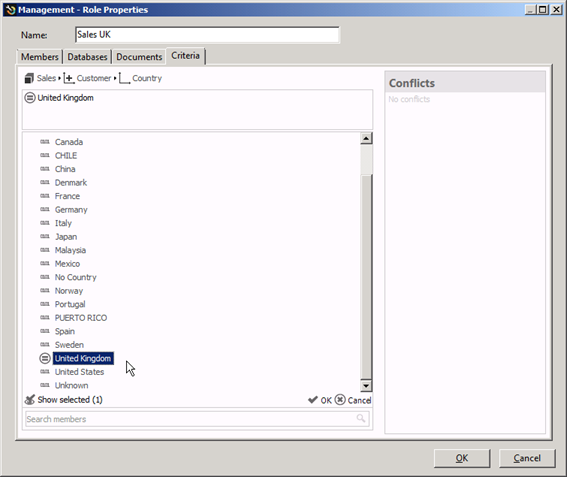Open the Databases tab
The height and width of the screenshot is (477, 567).
(87, 57)
